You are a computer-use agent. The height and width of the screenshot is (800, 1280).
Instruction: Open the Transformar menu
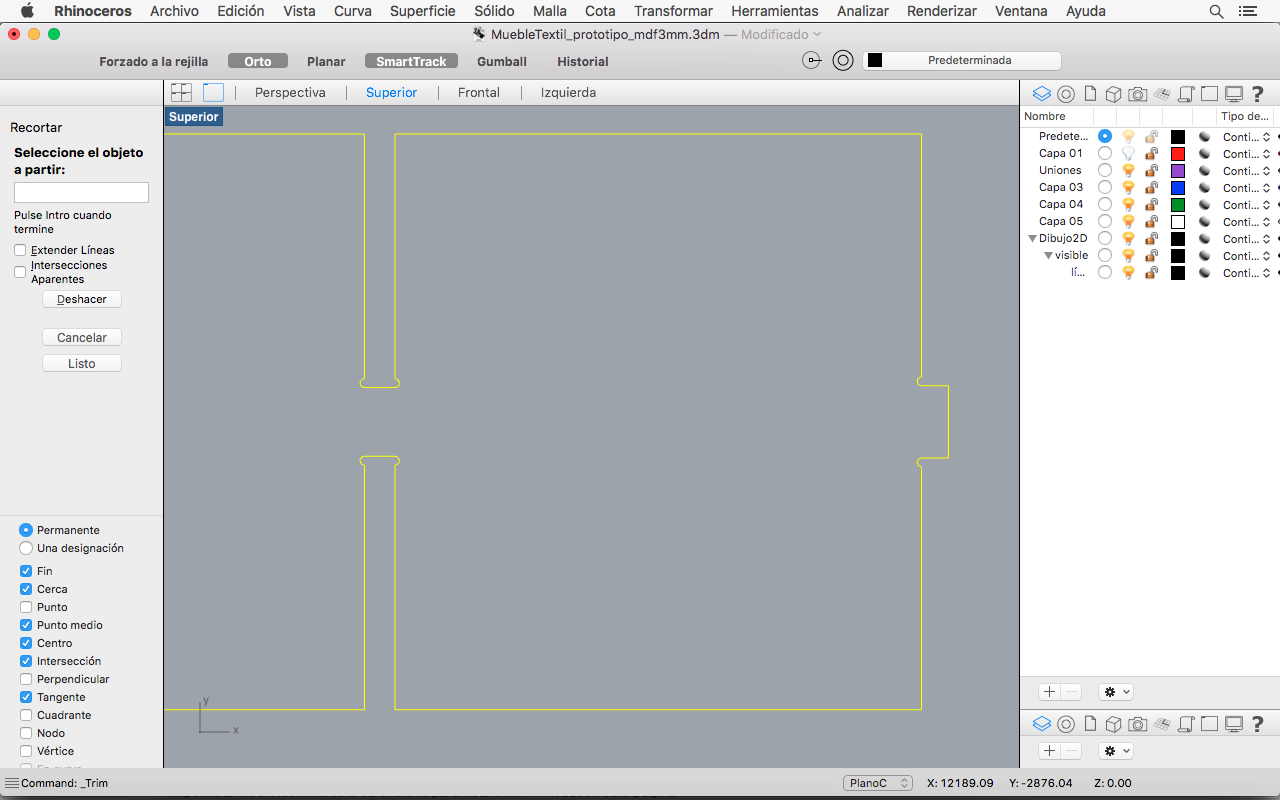coord(673,11)
